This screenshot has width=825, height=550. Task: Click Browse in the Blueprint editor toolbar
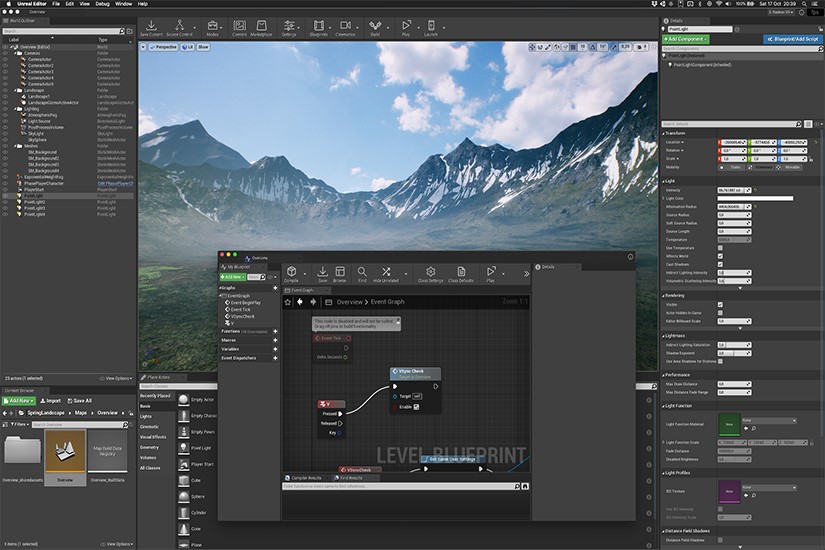[340, 274]
